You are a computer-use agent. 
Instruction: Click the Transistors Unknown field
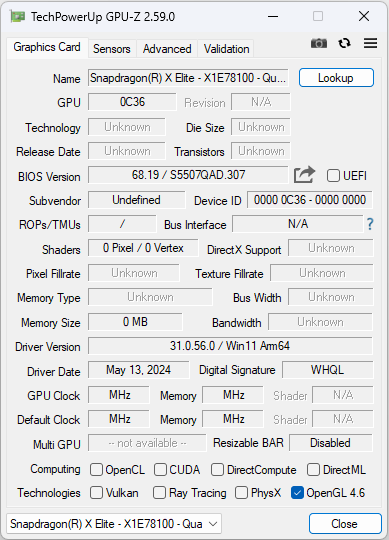(261, 151)
